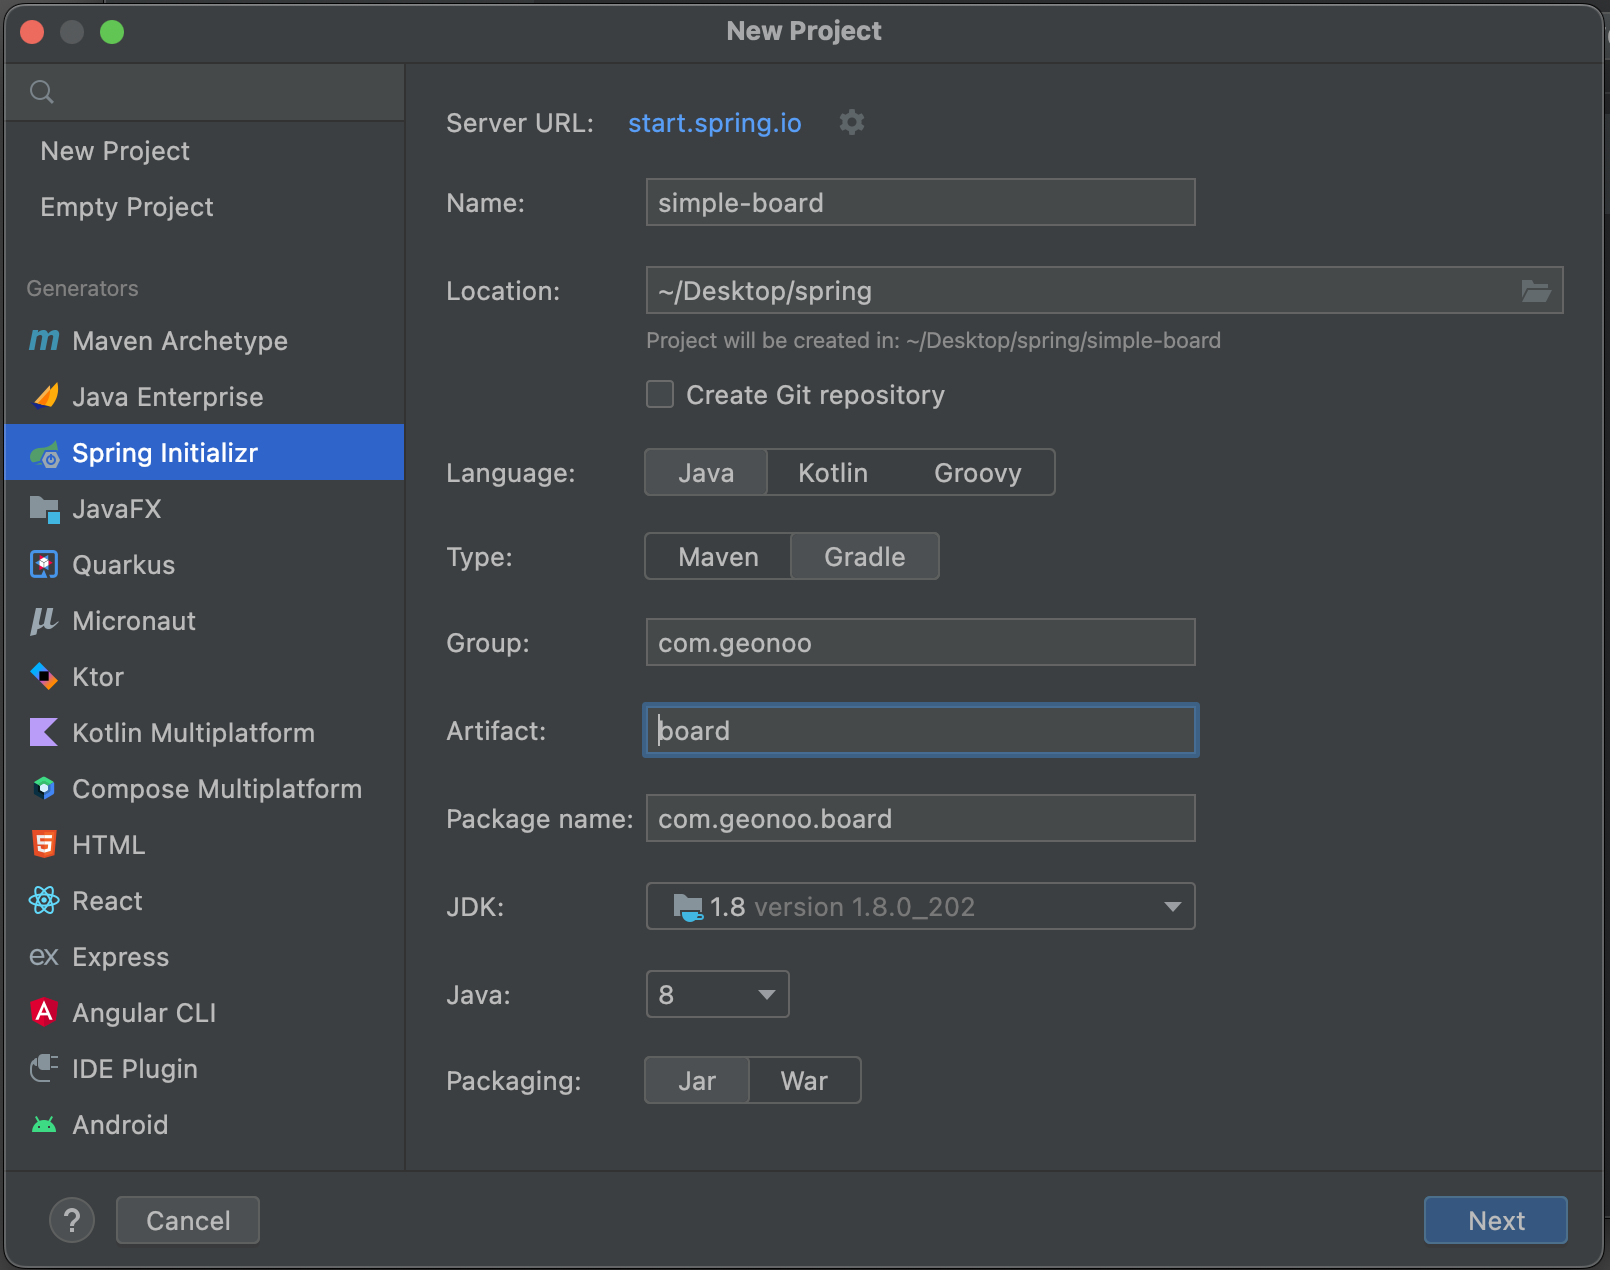Click the Kotlin Multiplatform icon
The image size is (1610, 1270).
click(44, 733)
